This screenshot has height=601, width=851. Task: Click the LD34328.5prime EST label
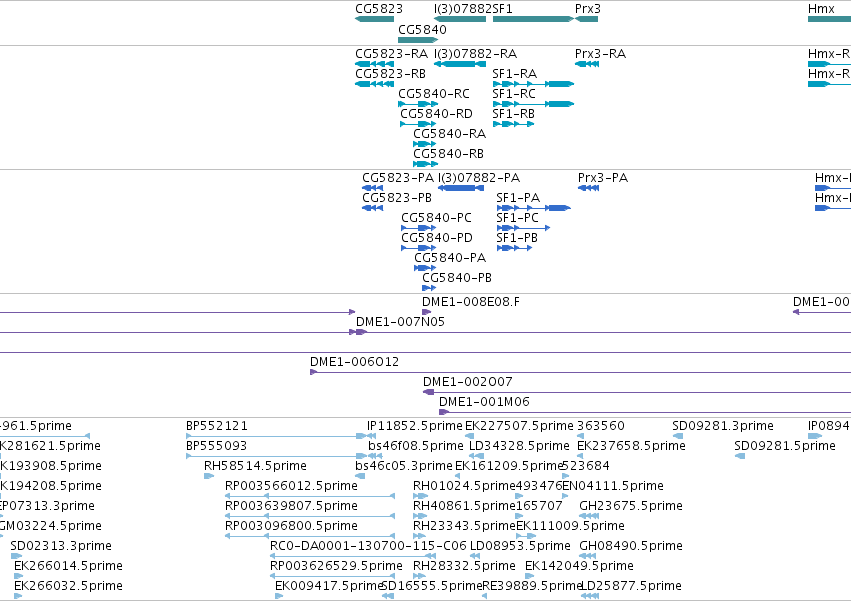coord(519,447)
